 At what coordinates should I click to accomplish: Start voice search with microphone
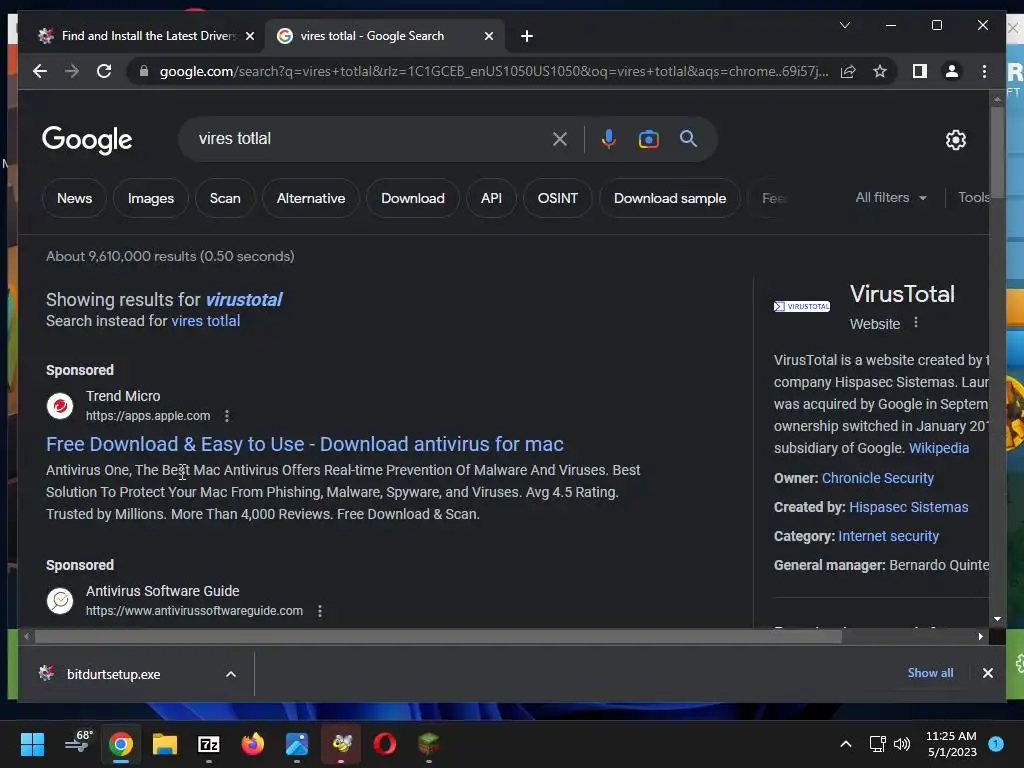(x=609, y=138)
